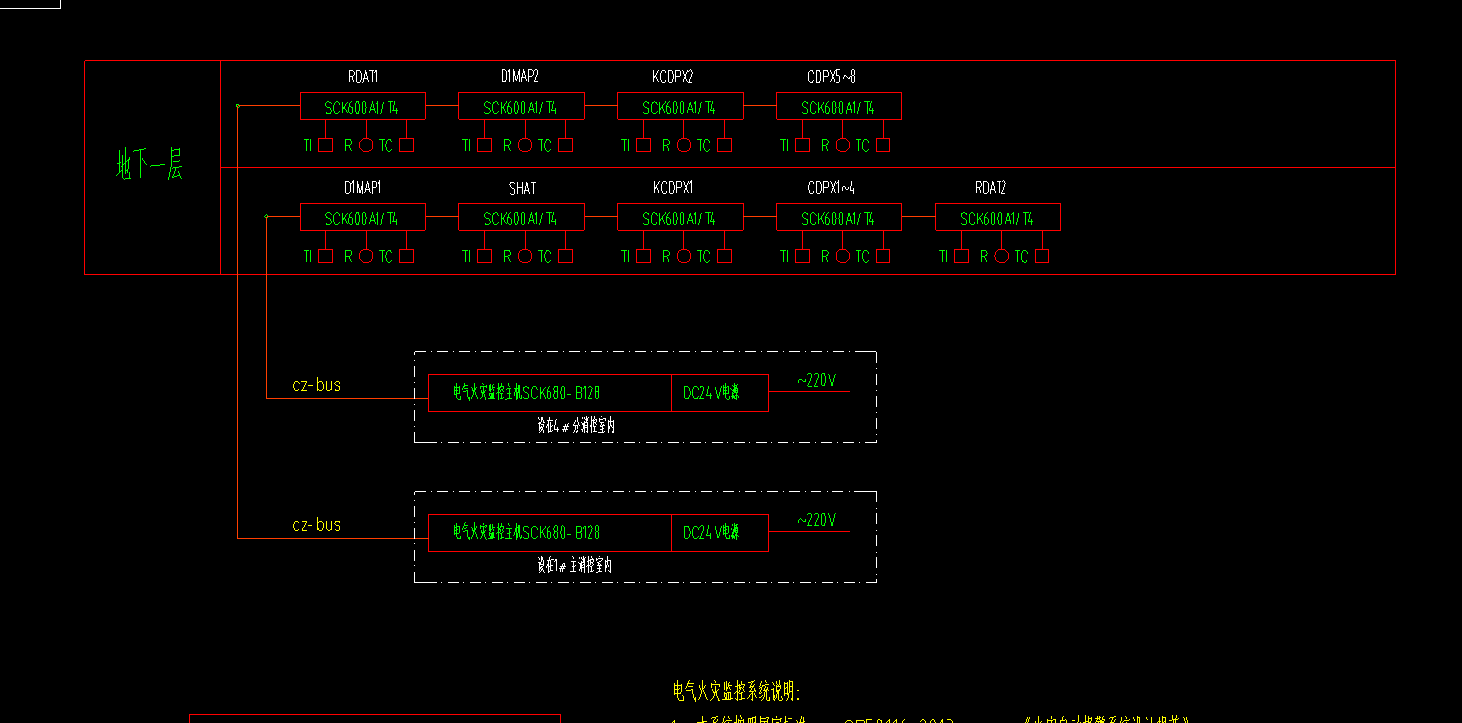Screen dimensions: 1462x723
Task: Click the SCK600A1/T4 box under KCDPX1
Action: pos(680,218)
